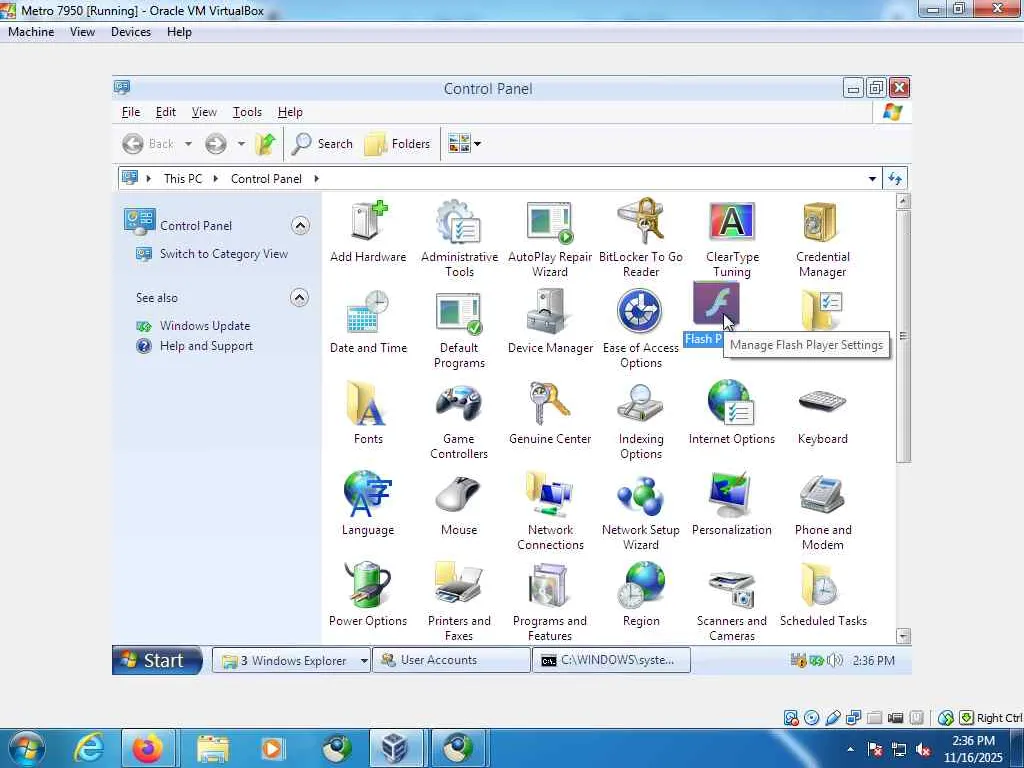Click the address bar refresh button

tap(895, 179)
